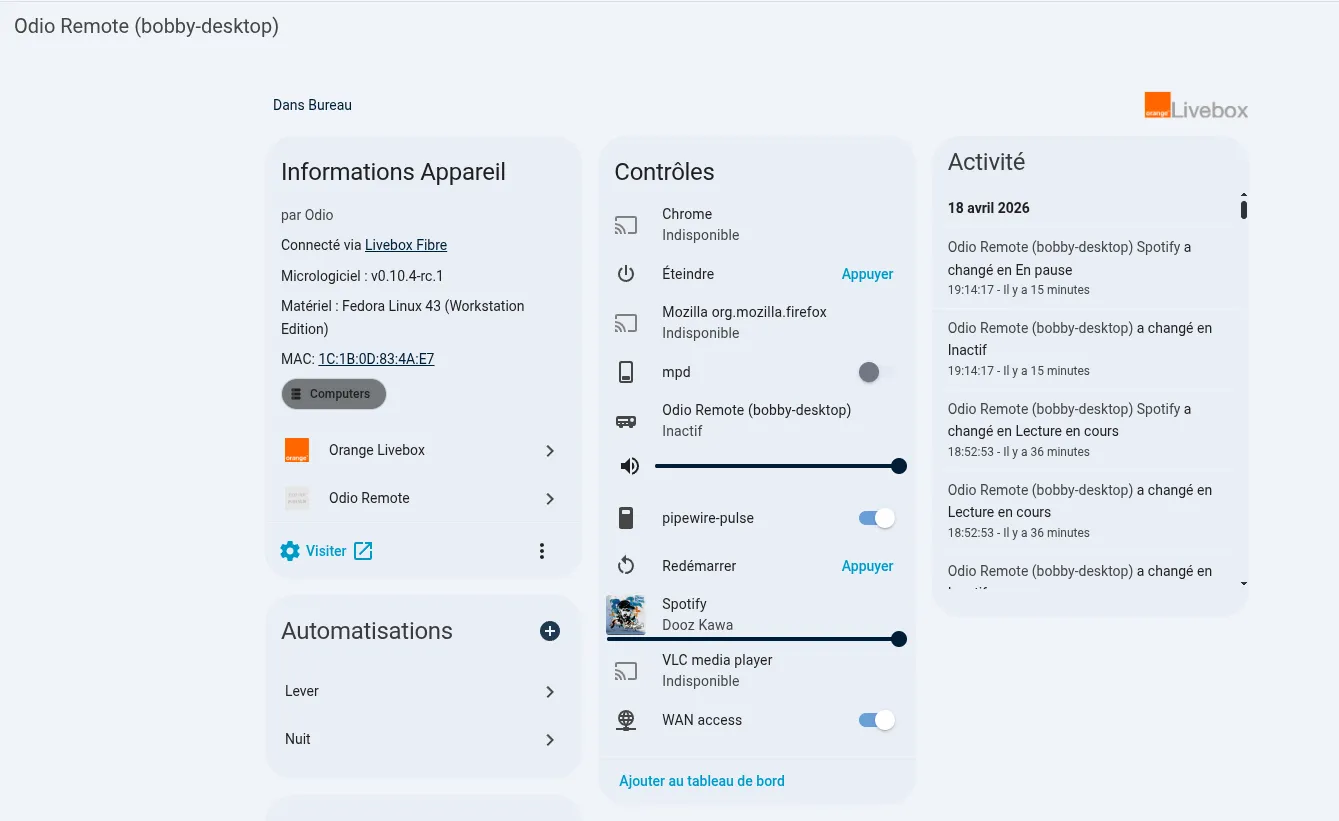Click the Micrologiciel v0.10.4-rc.1 text

coord(362,276)
